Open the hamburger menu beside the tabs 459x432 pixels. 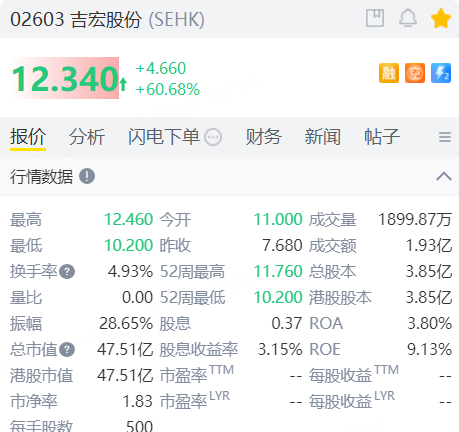coord(445,137)
